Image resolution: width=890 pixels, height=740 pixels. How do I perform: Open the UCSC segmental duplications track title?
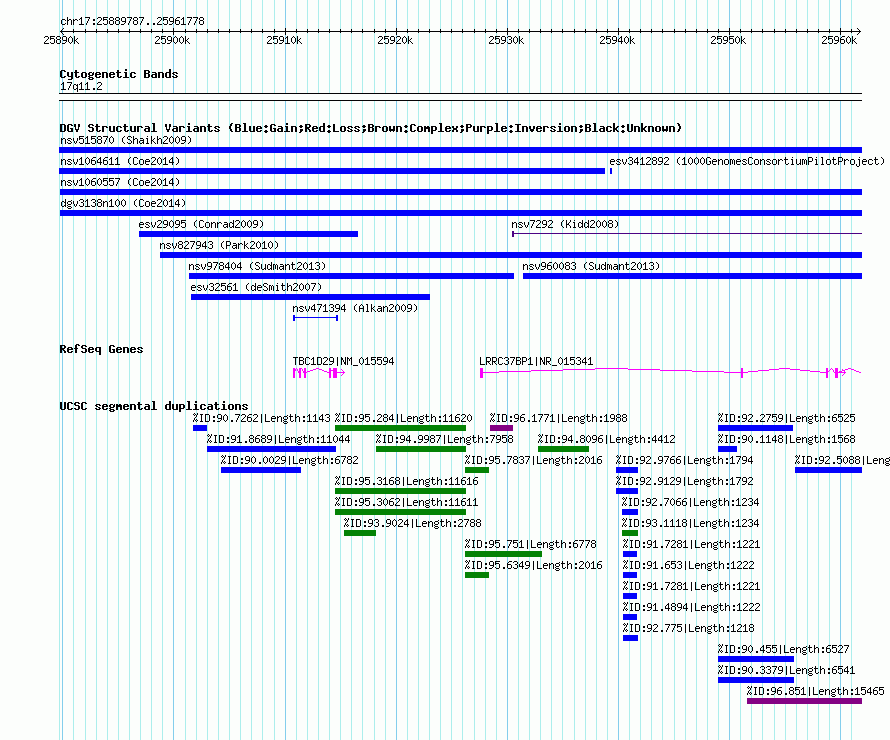(154, 406)
